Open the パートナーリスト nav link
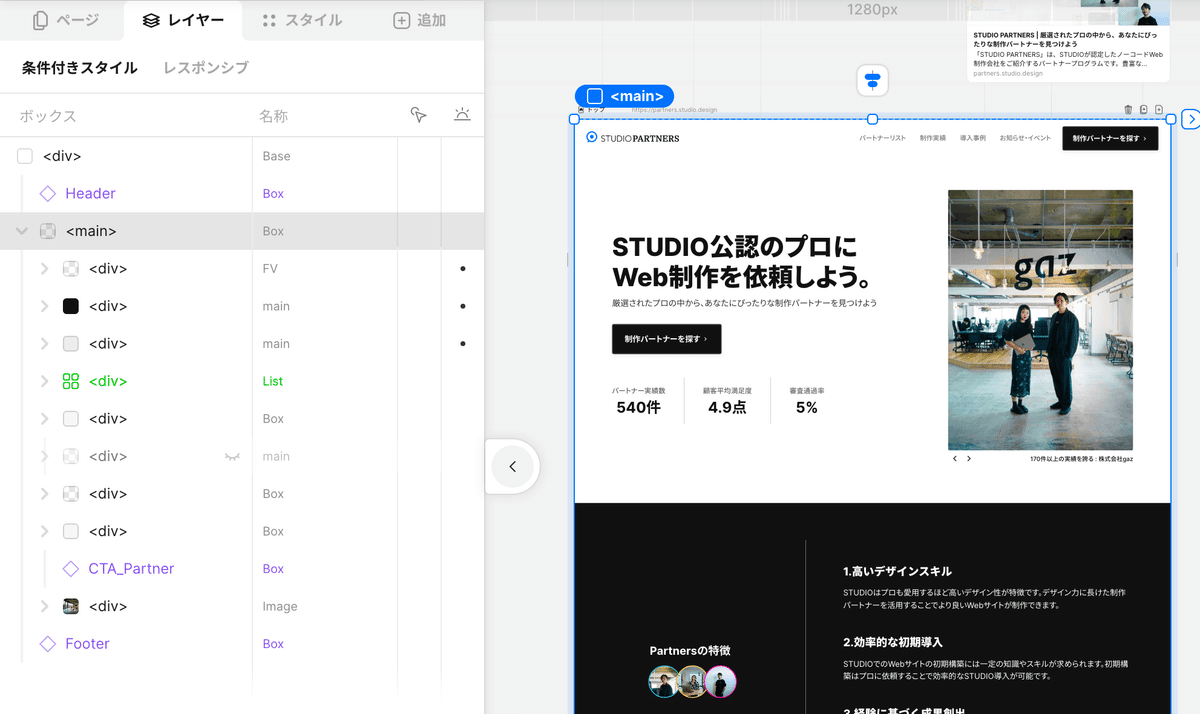Viewport: 1200px width, 714px height. [x=882, y=138]
